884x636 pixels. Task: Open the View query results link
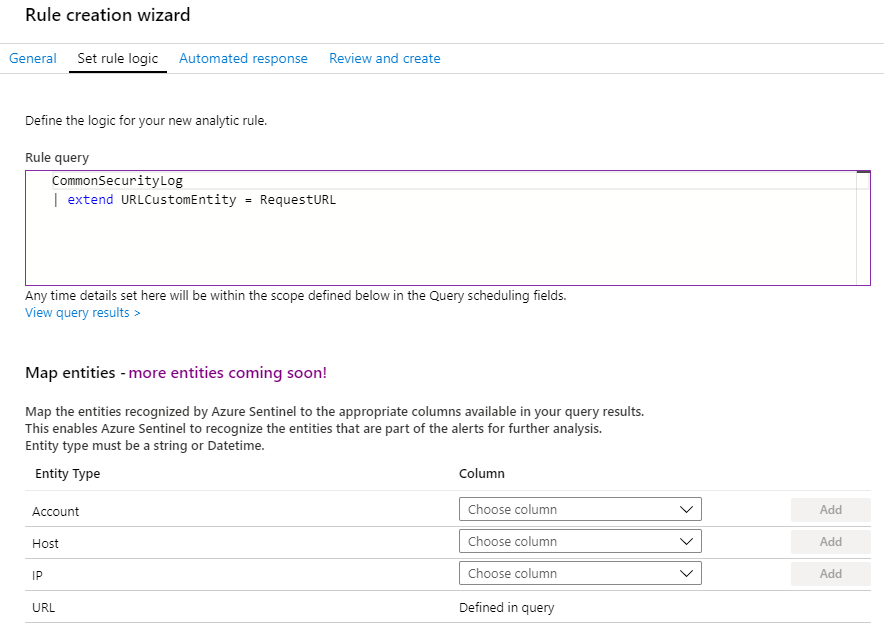point(83,313)
